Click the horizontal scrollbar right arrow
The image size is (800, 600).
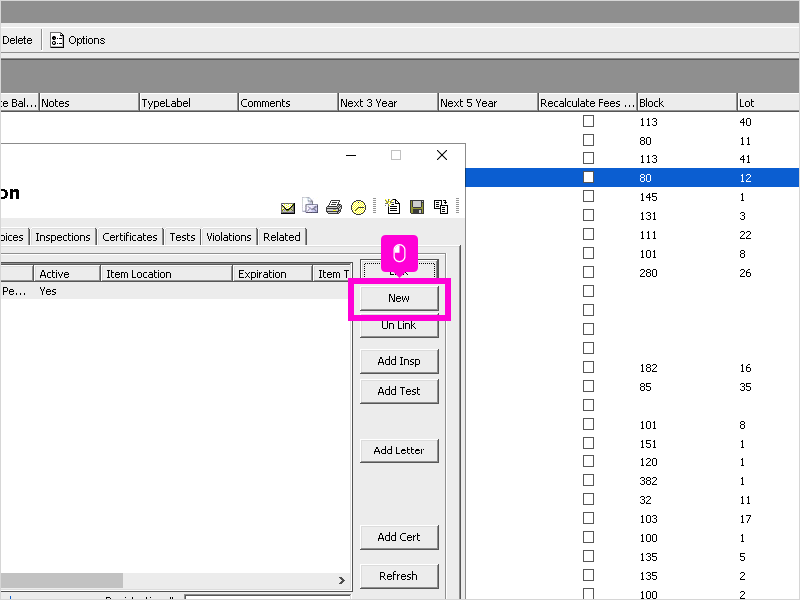click(x=342, y=581)
